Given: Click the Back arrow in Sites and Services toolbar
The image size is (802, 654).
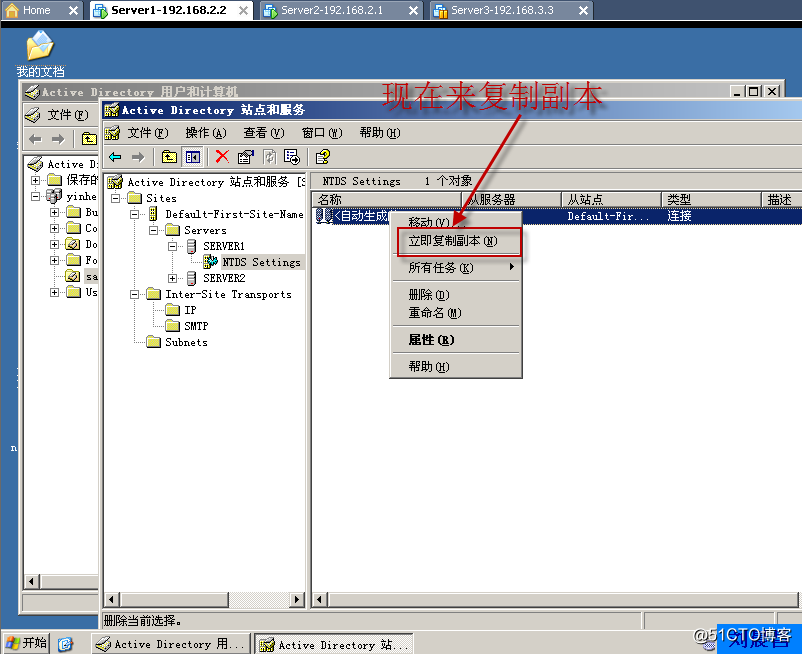Looking at the screenshot, I should point(116,157).
